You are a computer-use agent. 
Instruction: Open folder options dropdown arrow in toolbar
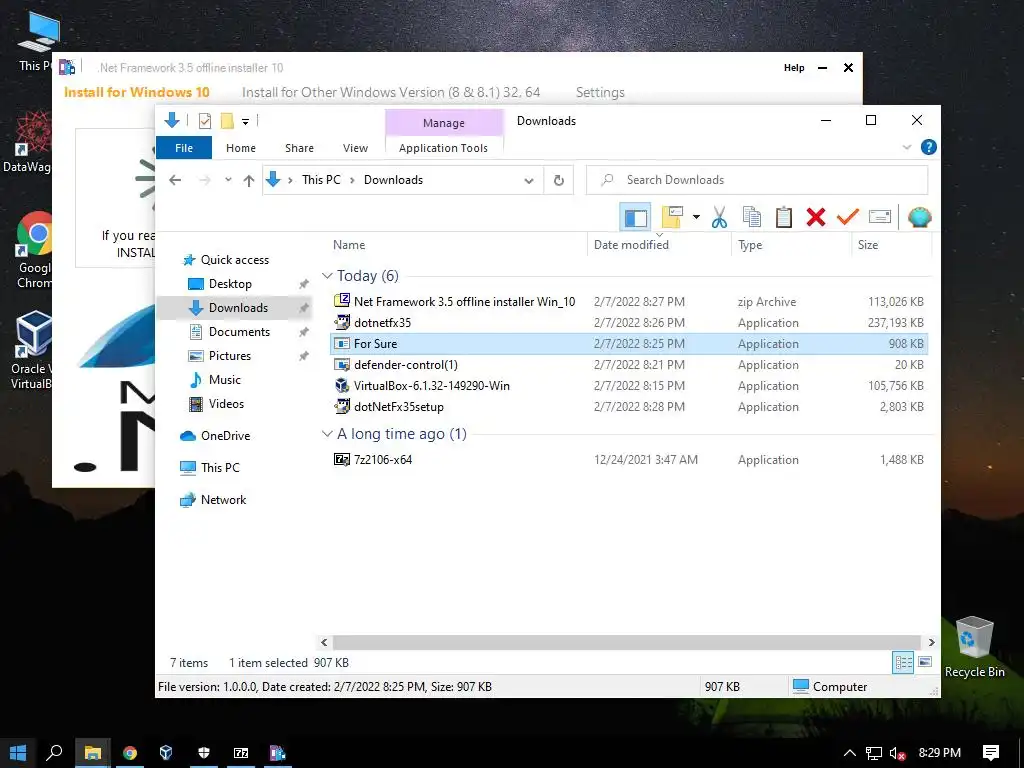pos(696,217)
